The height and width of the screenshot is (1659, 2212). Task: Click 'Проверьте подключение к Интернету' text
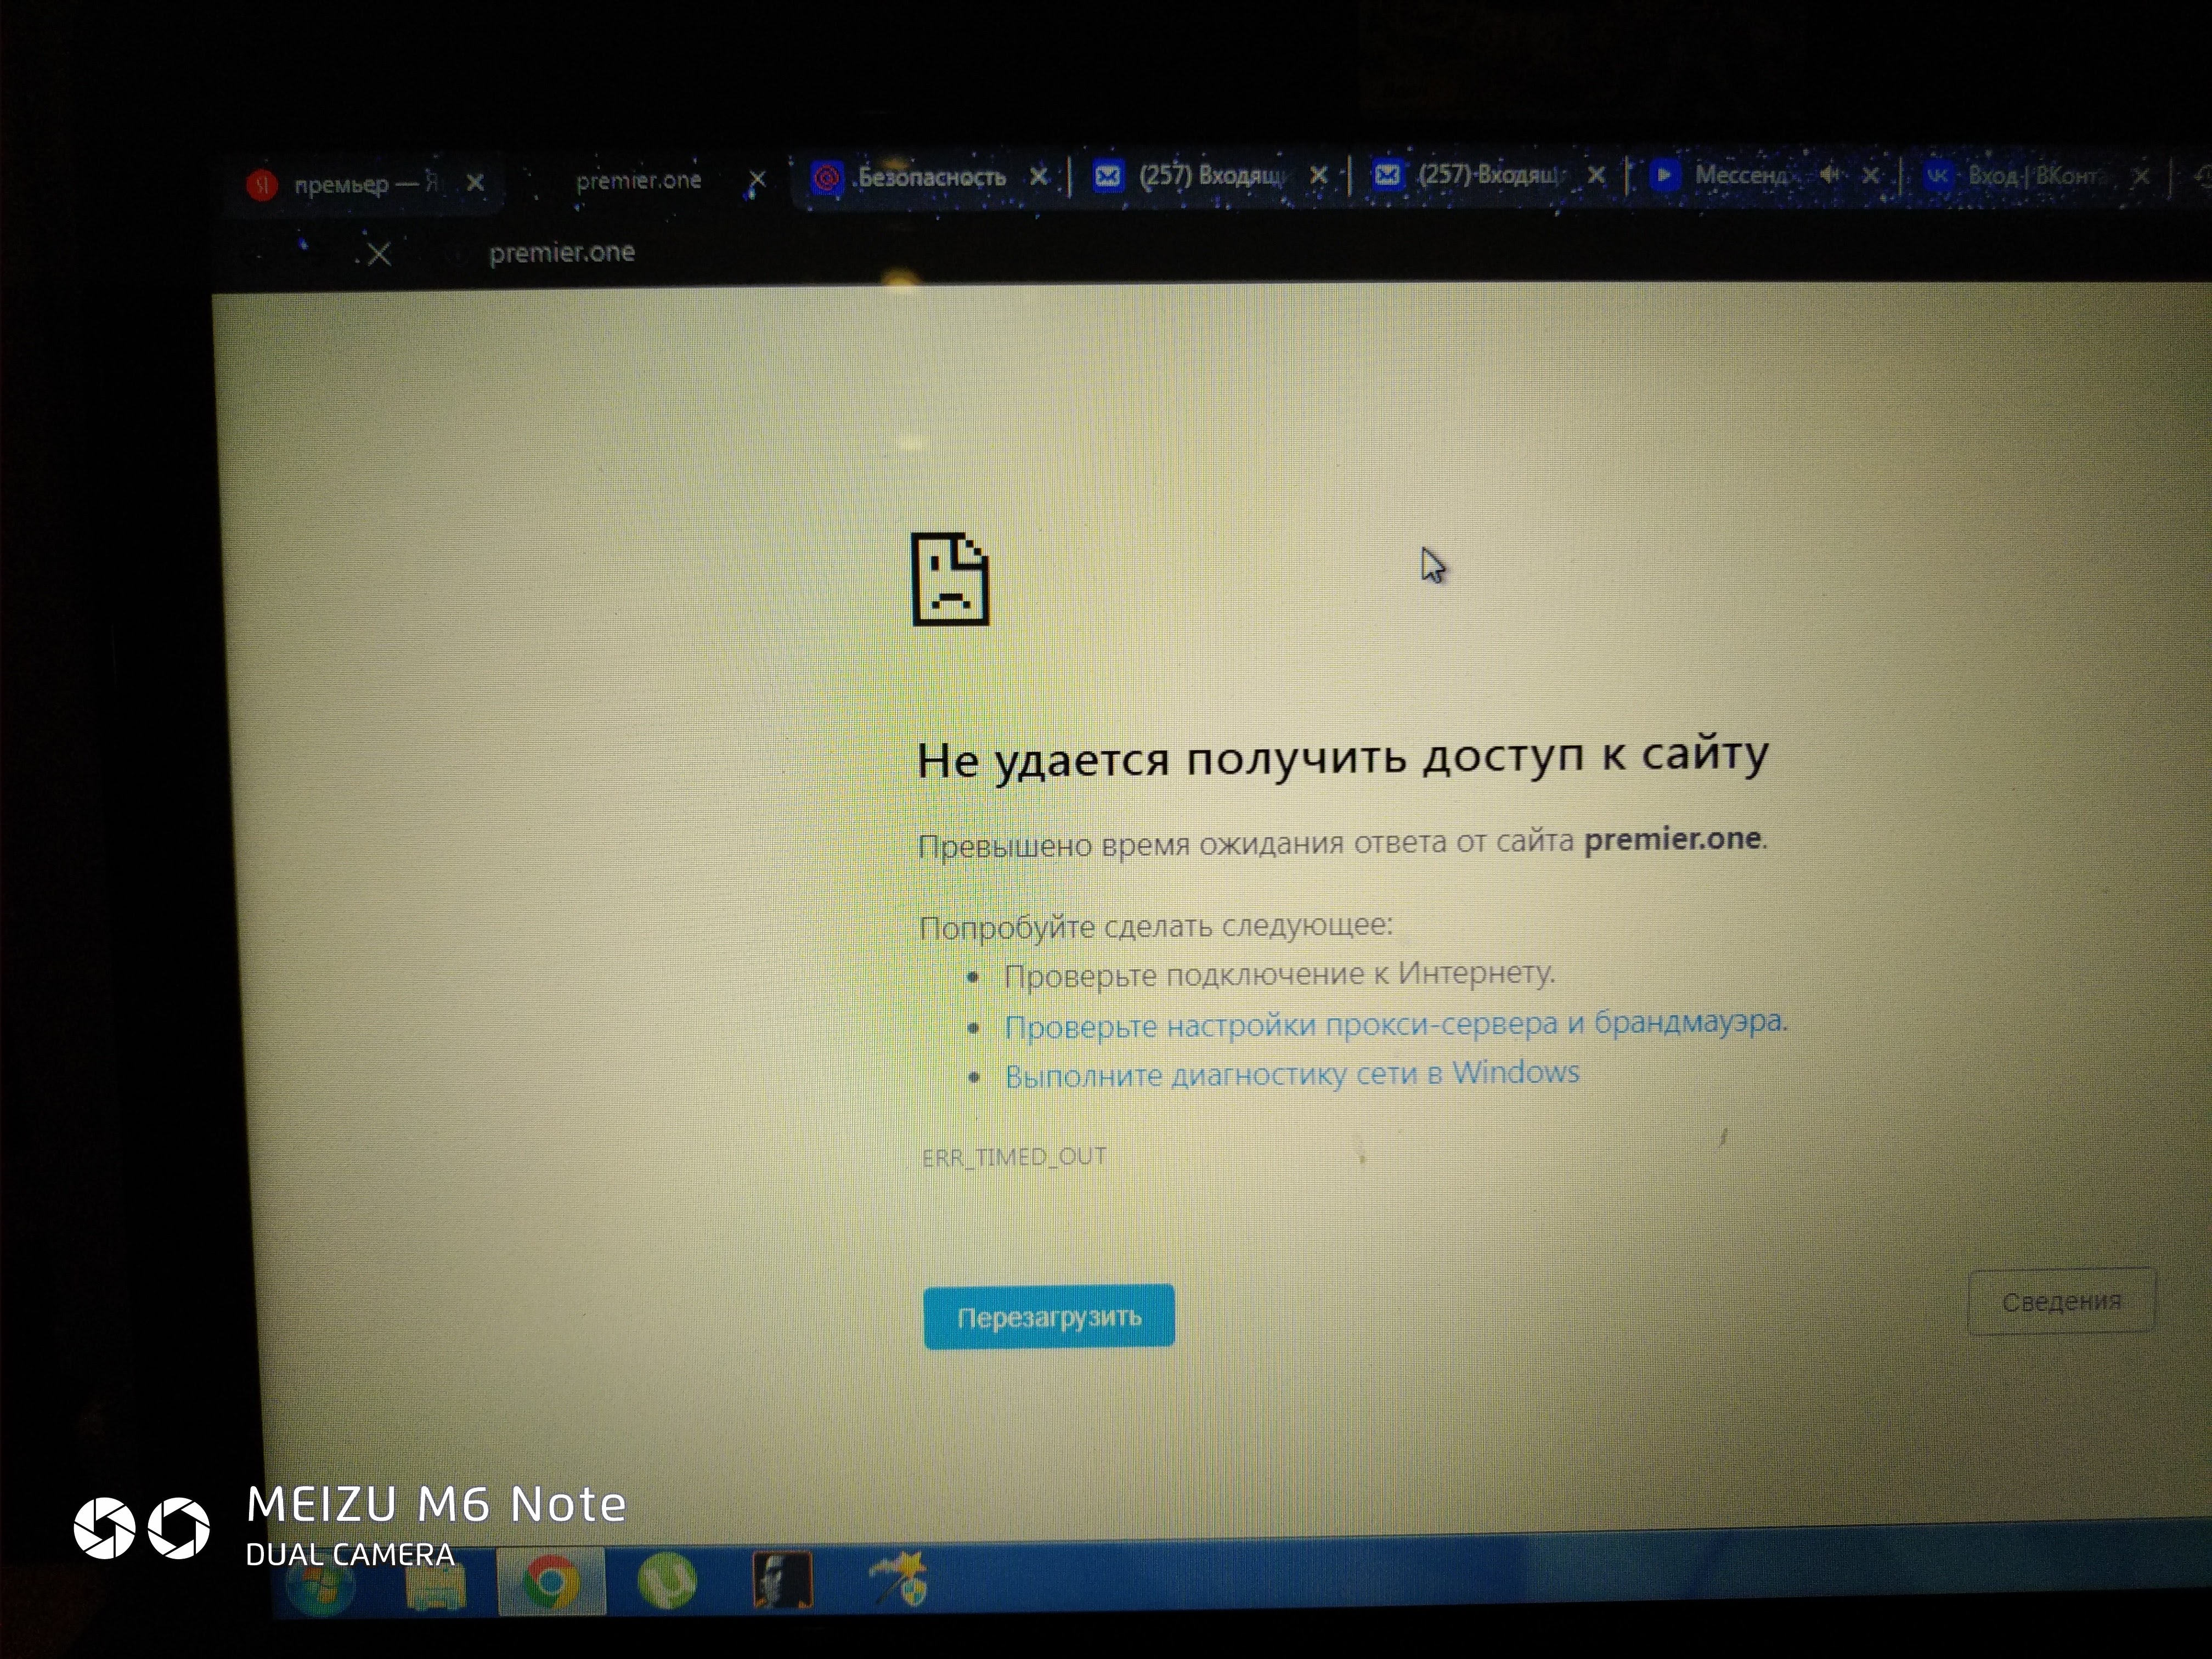pos(1279,974)
